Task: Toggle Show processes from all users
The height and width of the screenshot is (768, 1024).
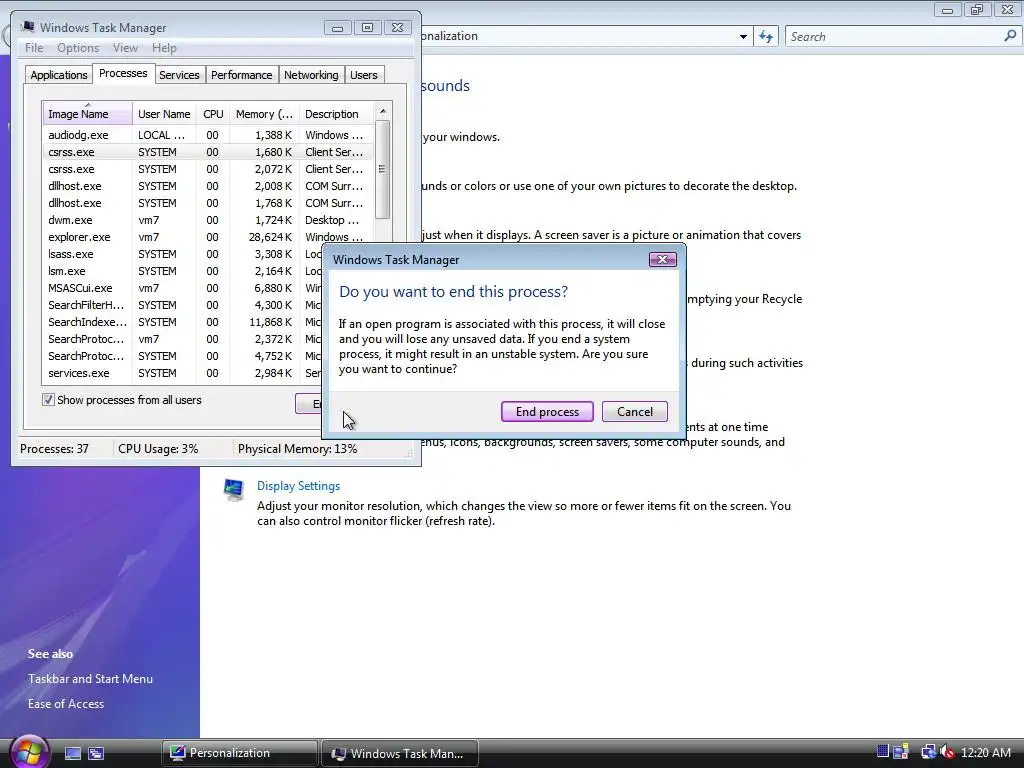Action: [48, 400]
